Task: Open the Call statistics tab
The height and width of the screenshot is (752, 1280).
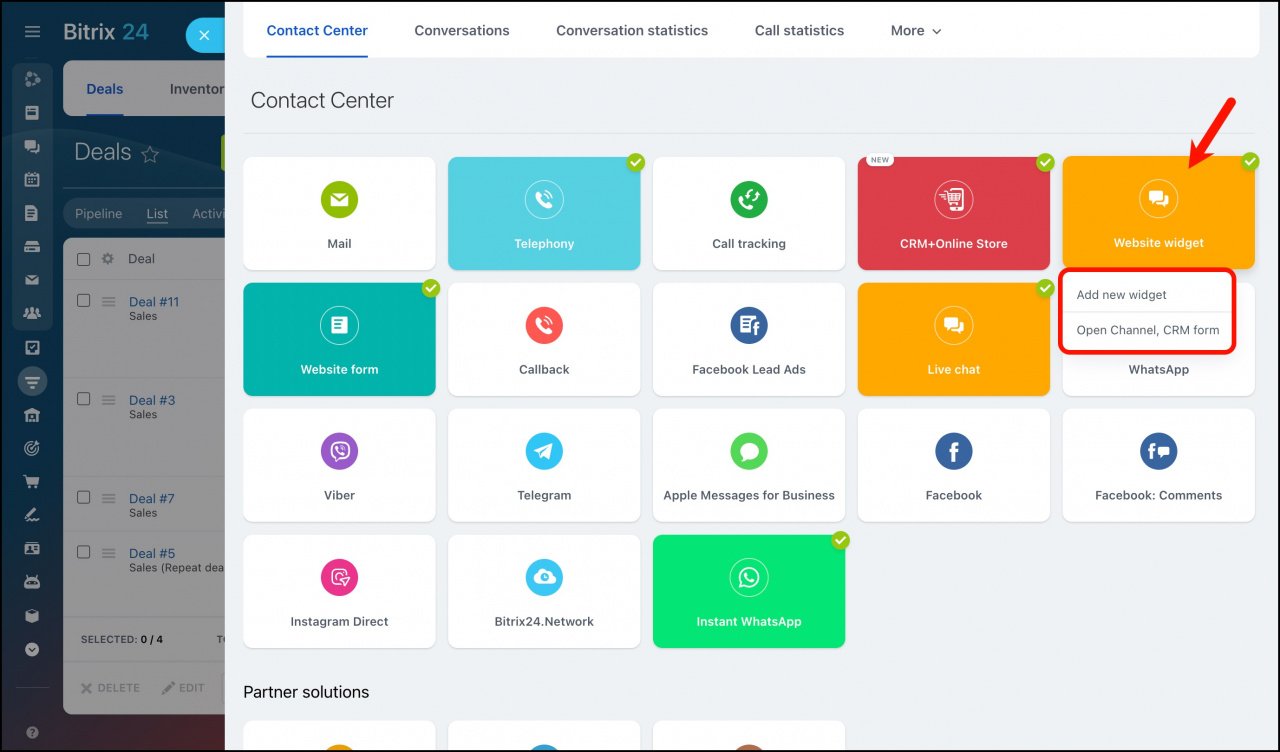Action: [x=799, y=31]
